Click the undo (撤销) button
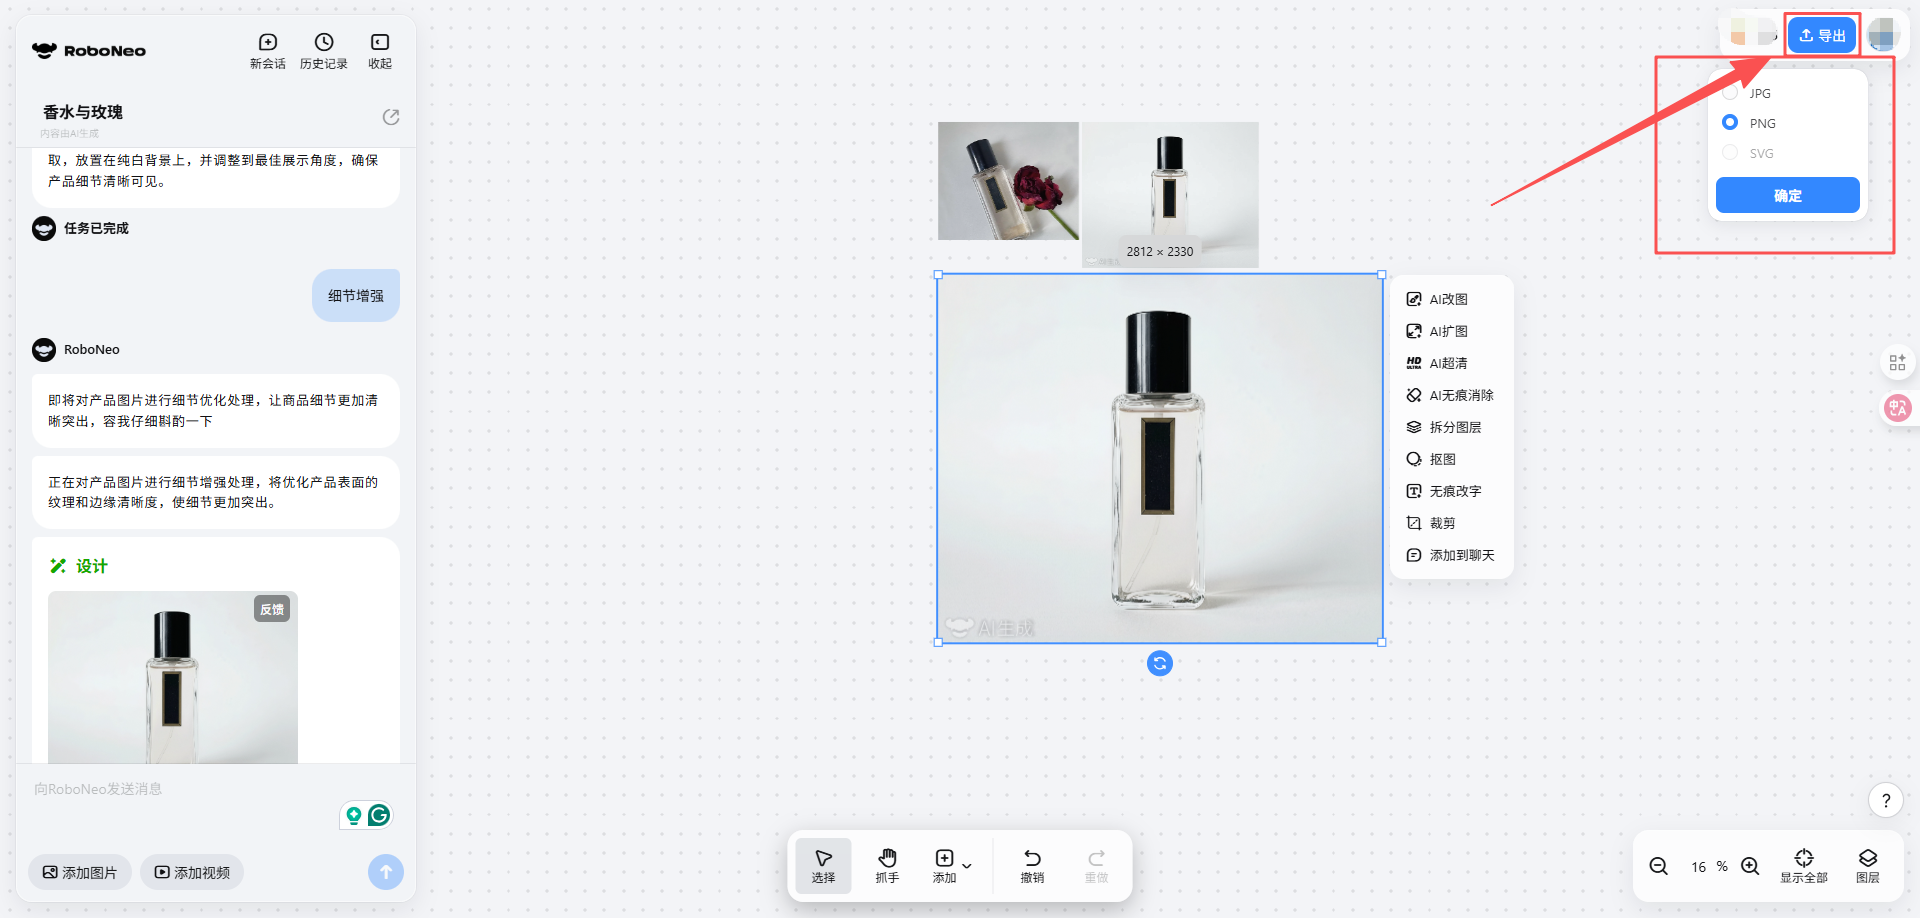This screenshot has width=1920, height=918. point(1032,865)
